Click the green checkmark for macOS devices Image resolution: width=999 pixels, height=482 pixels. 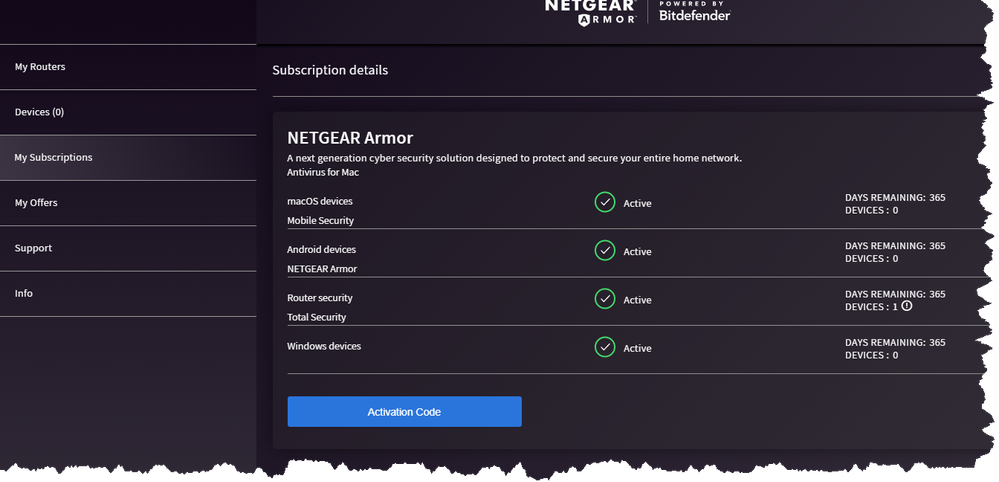pyautogui.click(x=605, y=203)
